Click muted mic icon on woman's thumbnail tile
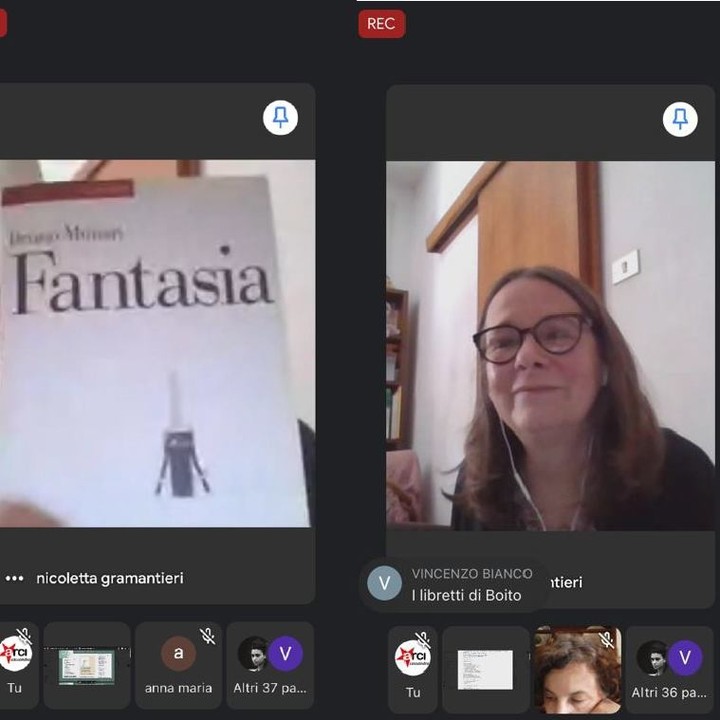 tap(607, 640)
